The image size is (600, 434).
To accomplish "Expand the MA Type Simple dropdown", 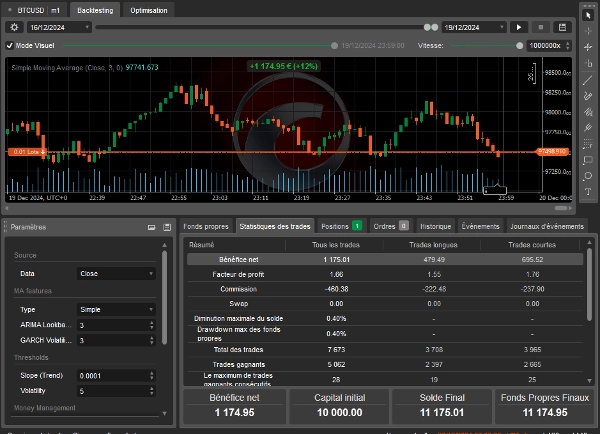I will coord(116,310).
